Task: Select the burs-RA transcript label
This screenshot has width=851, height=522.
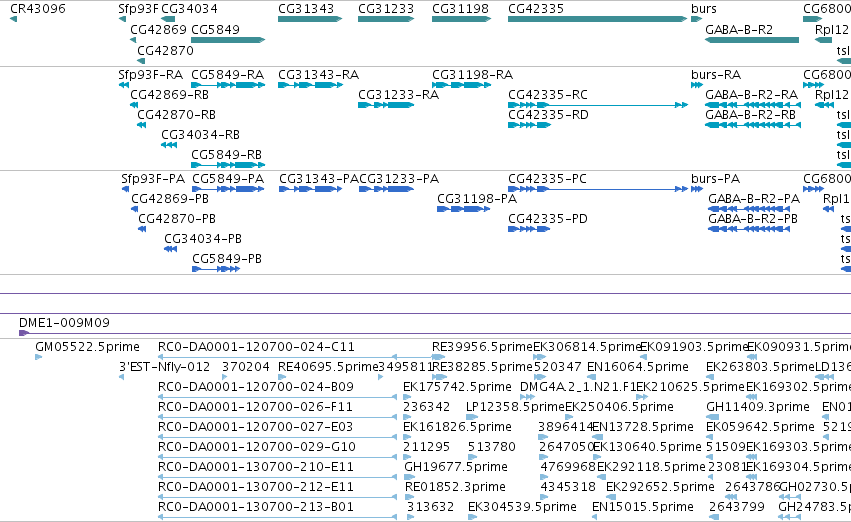Action: 716,74
